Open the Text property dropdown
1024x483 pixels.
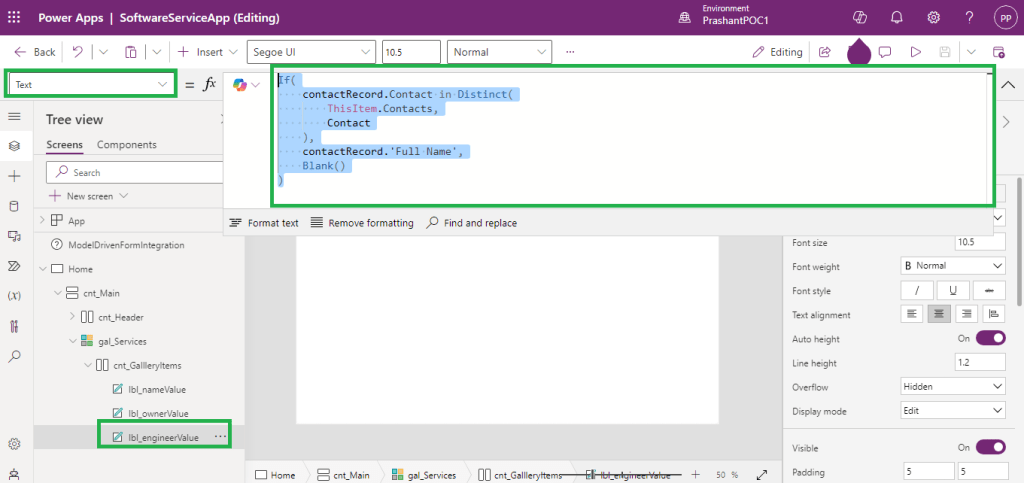91,85
